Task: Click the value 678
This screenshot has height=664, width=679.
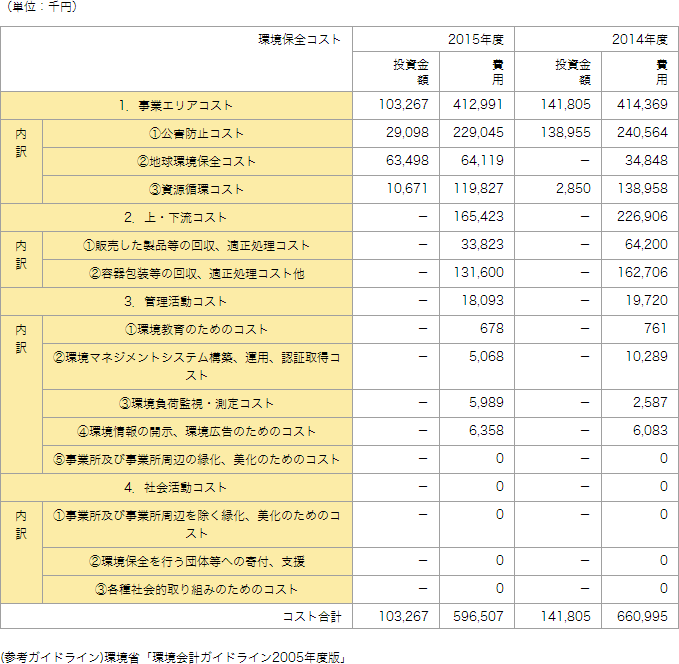Action: click(x=491, y=329)
